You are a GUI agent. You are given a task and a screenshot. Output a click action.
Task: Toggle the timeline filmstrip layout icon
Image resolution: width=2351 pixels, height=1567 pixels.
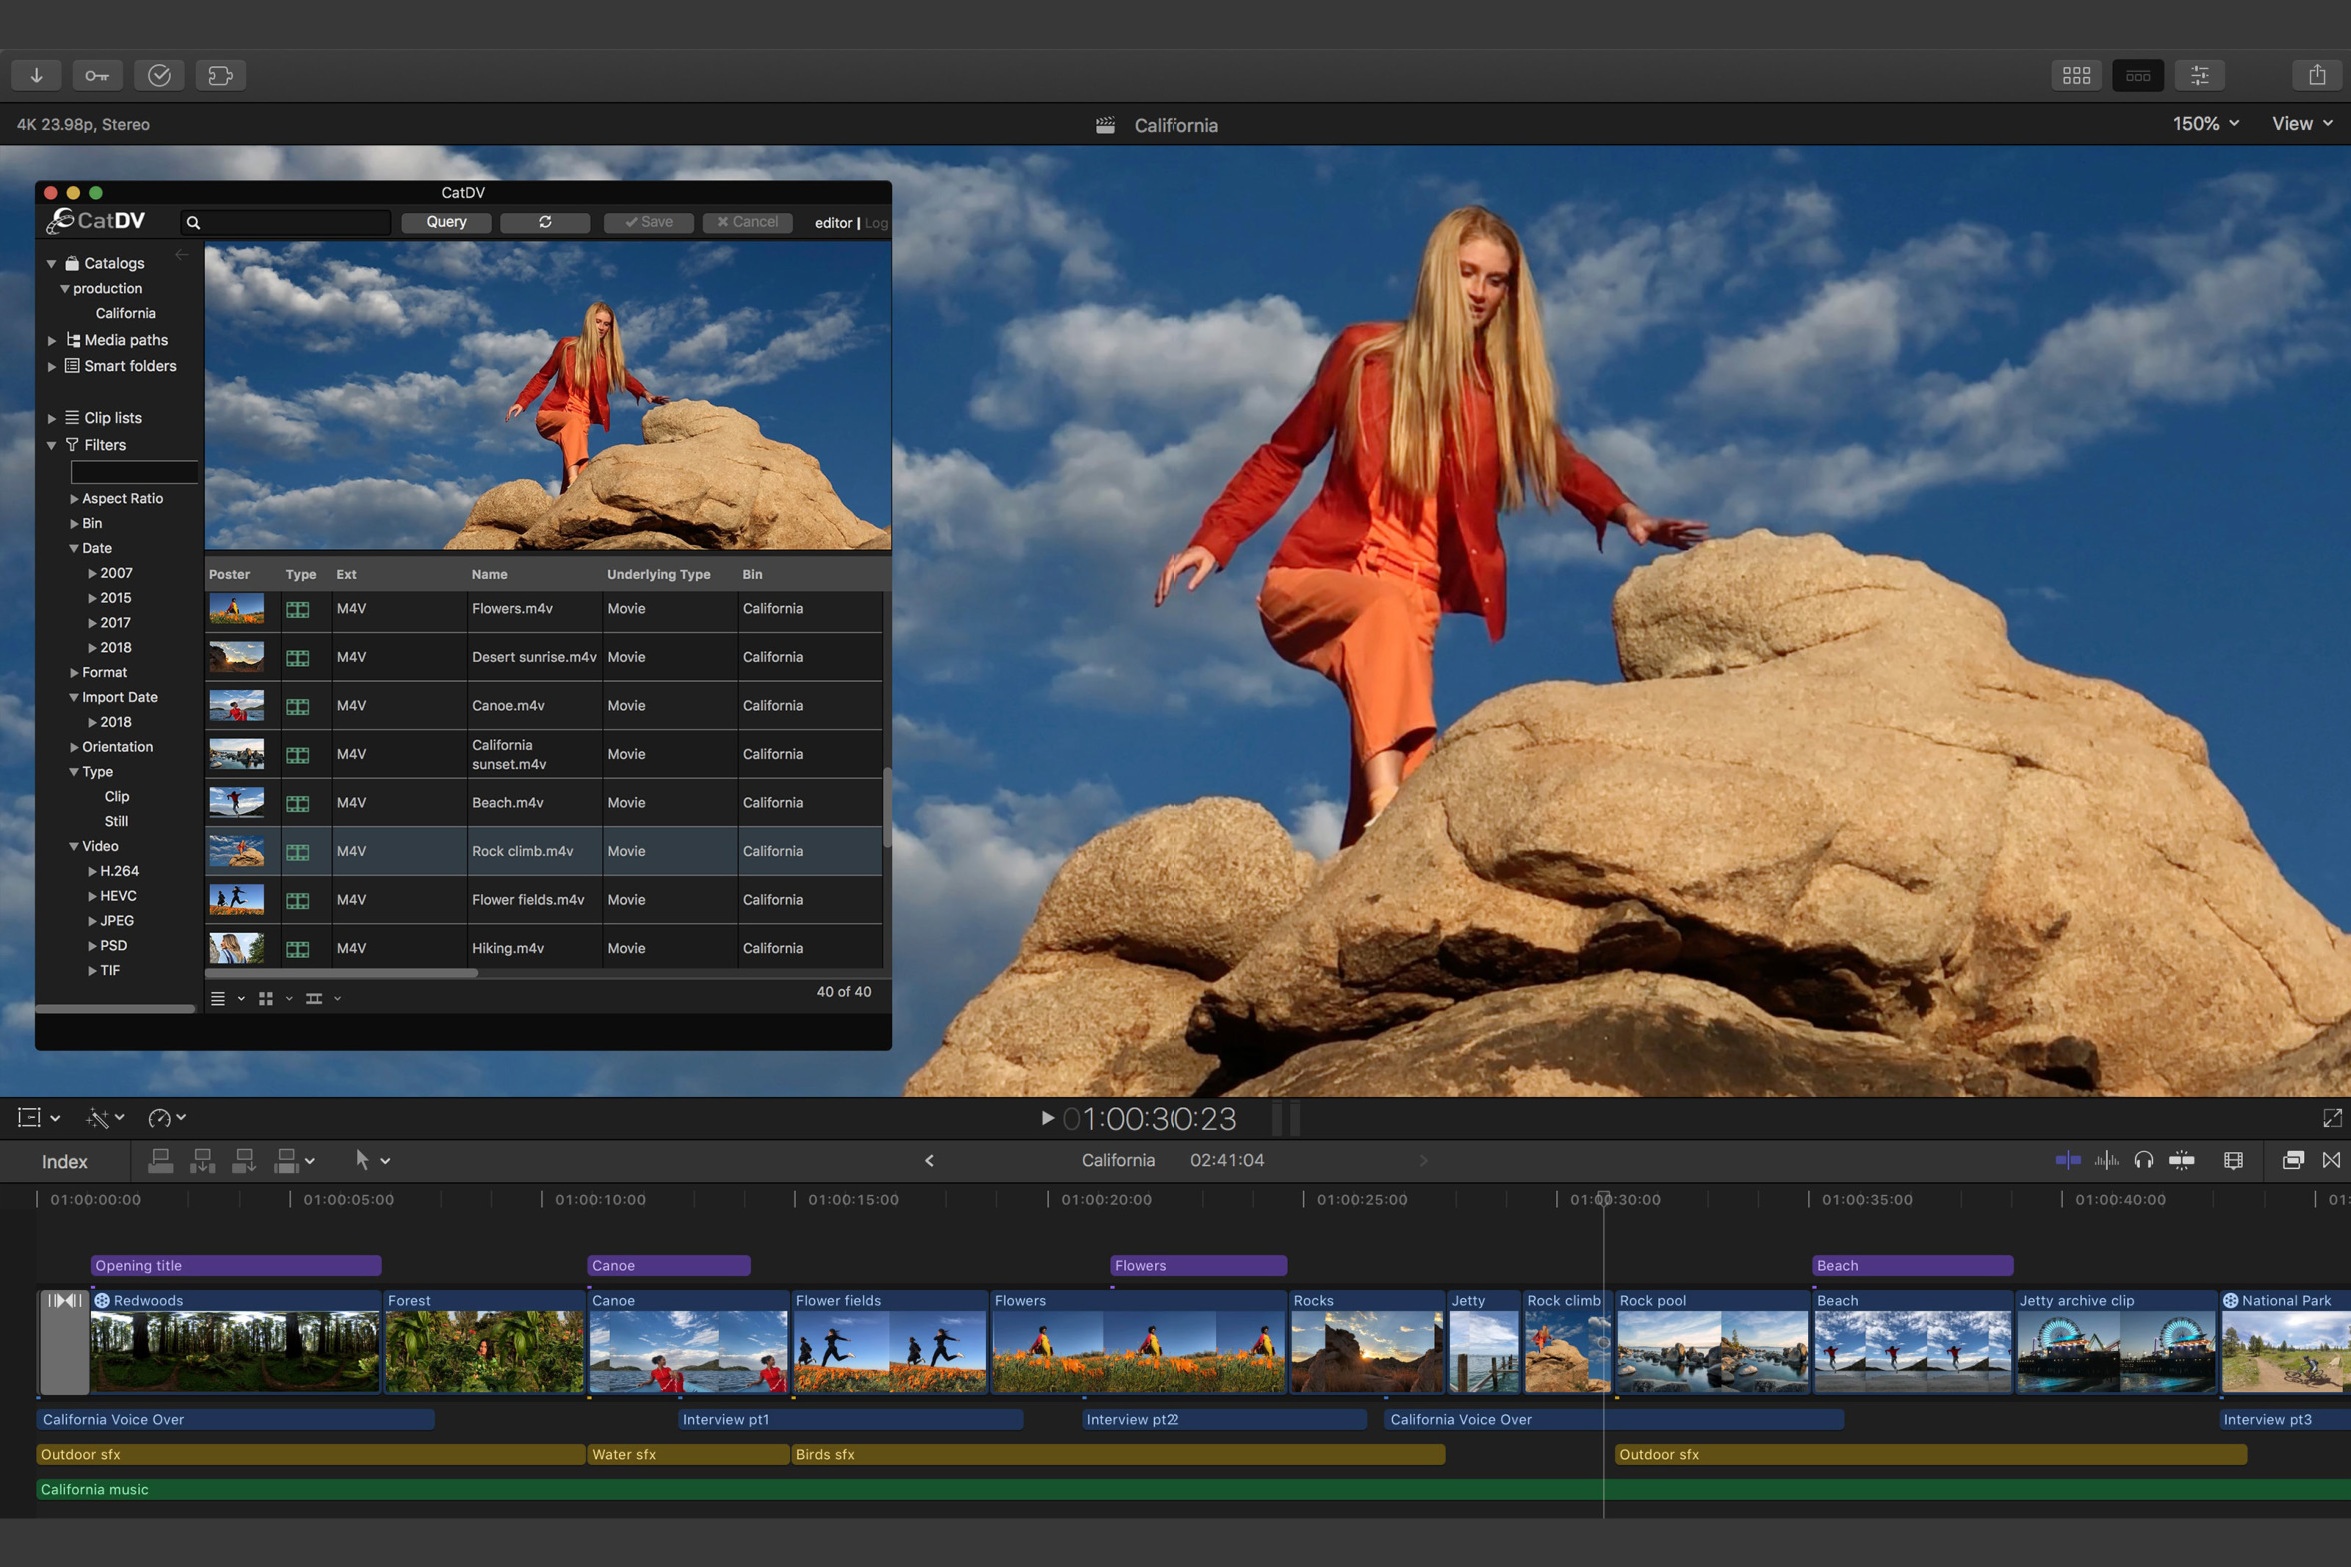[2138, 75]
